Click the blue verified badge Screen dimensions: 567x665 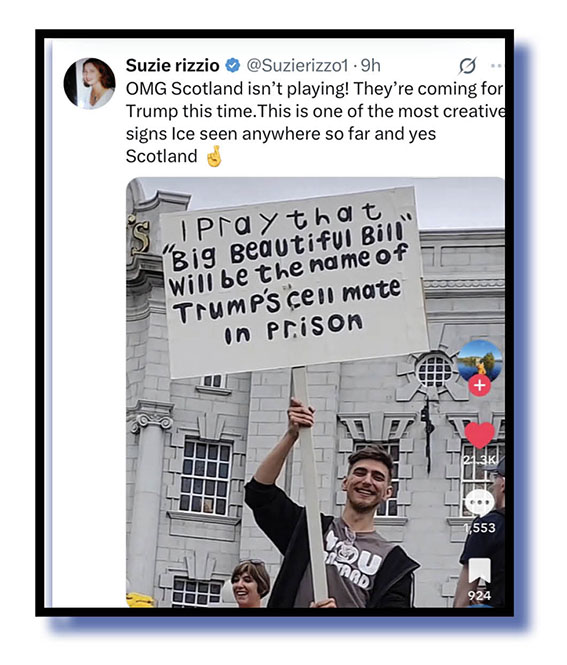[232, 65]
